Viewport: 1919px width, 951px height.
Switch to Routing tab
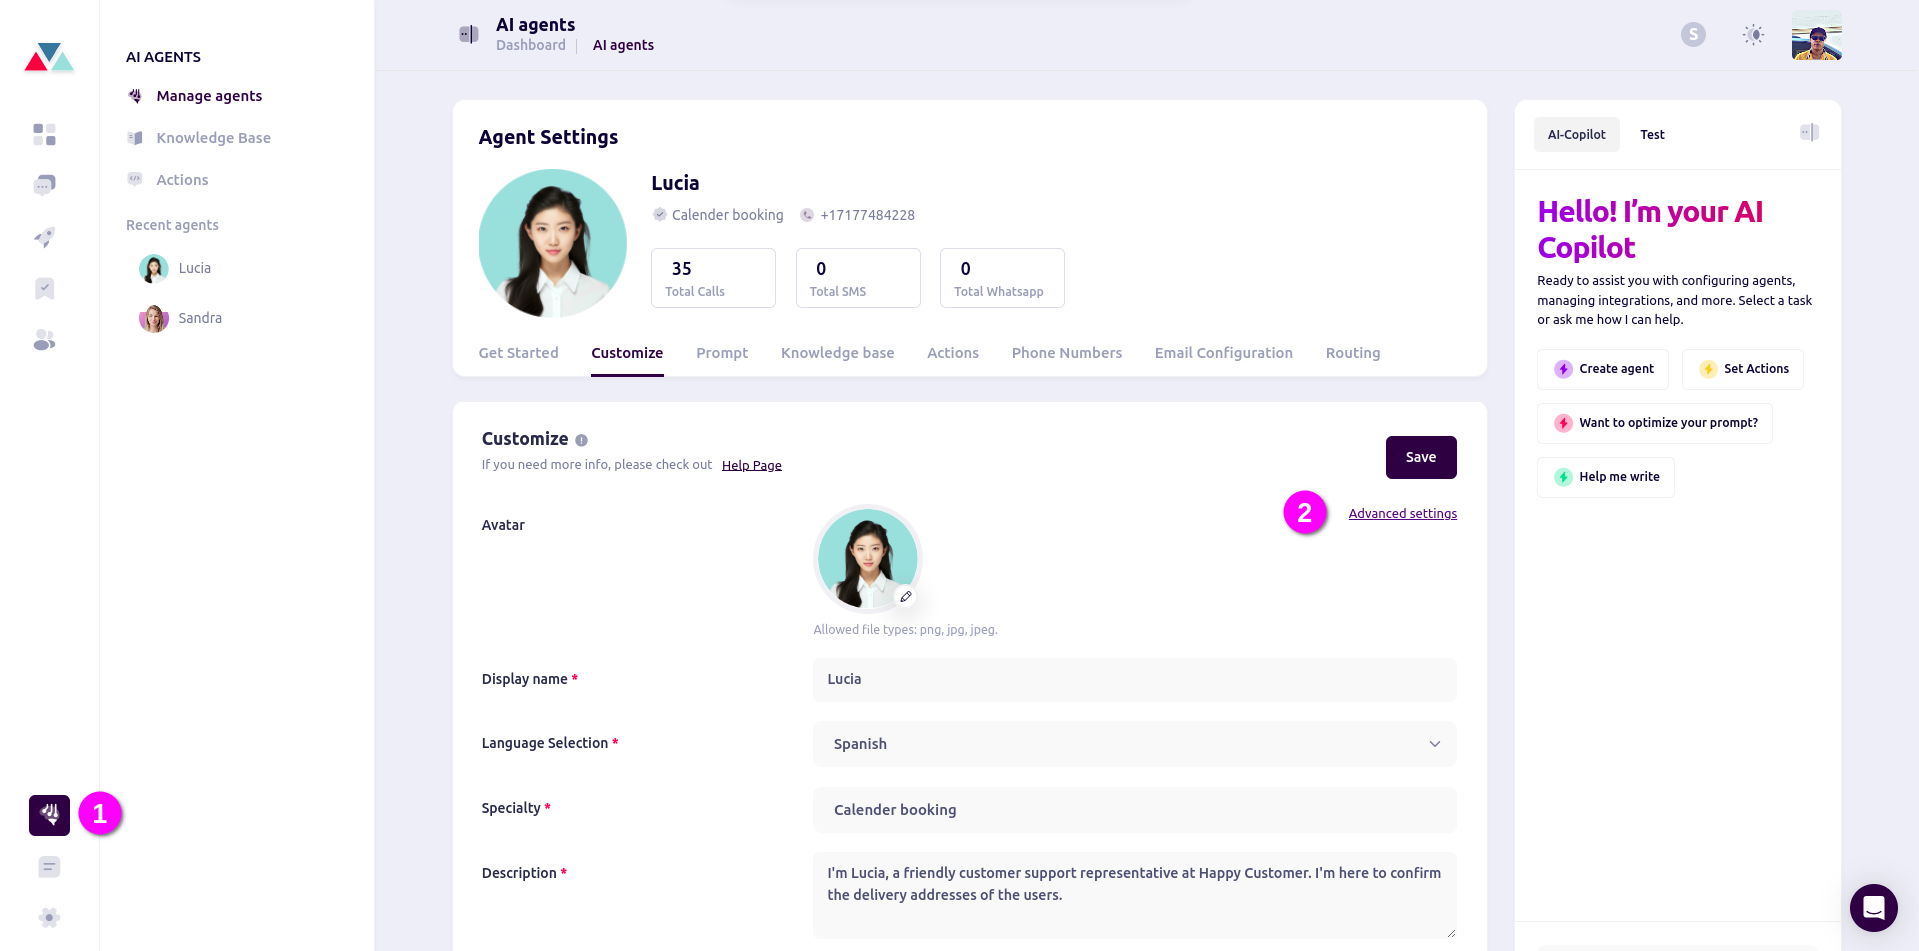pyautogui.click(x=1352, y=353)
